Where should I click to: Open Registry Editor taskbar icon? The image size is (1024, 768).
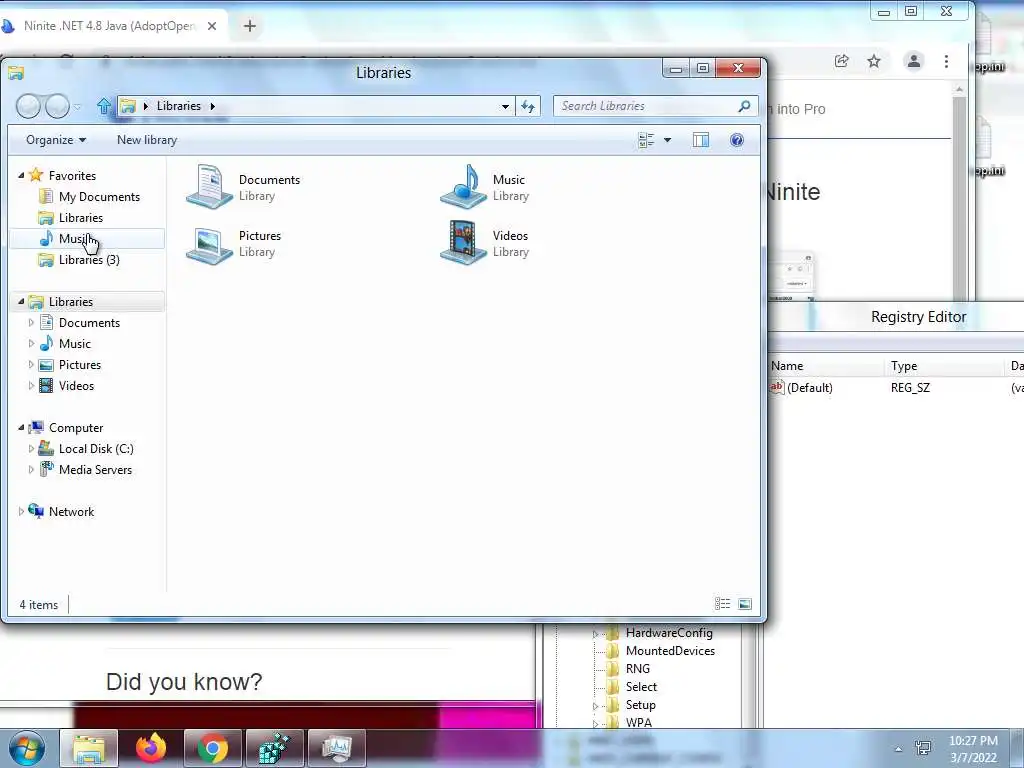click(x=274, y=748)
